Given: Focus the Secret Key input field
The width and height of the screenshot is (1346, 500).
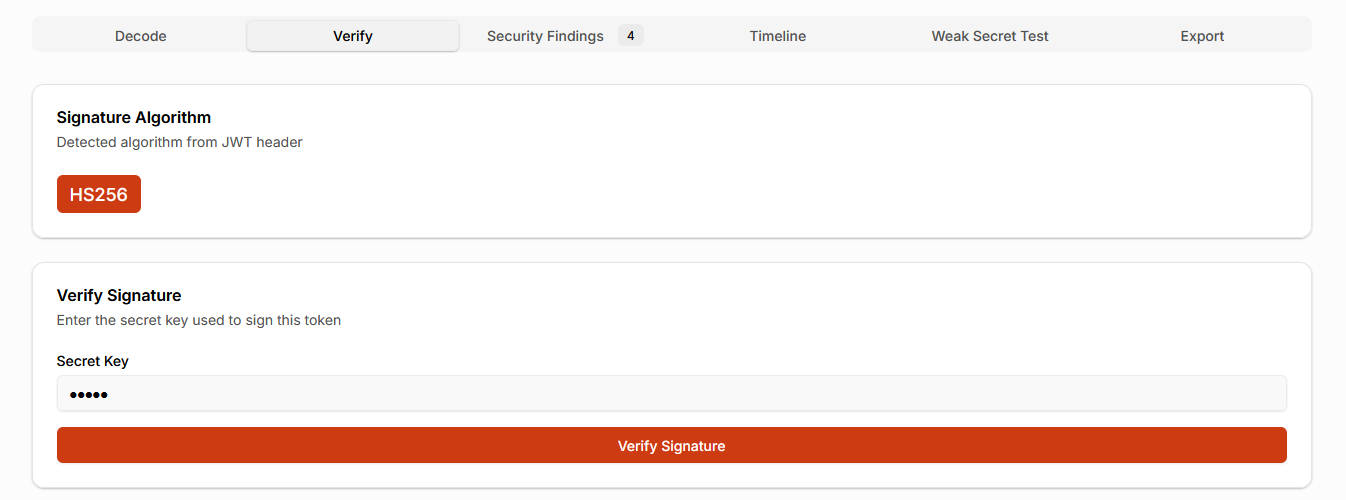Looking at the screenshot, I should (672, 394).
